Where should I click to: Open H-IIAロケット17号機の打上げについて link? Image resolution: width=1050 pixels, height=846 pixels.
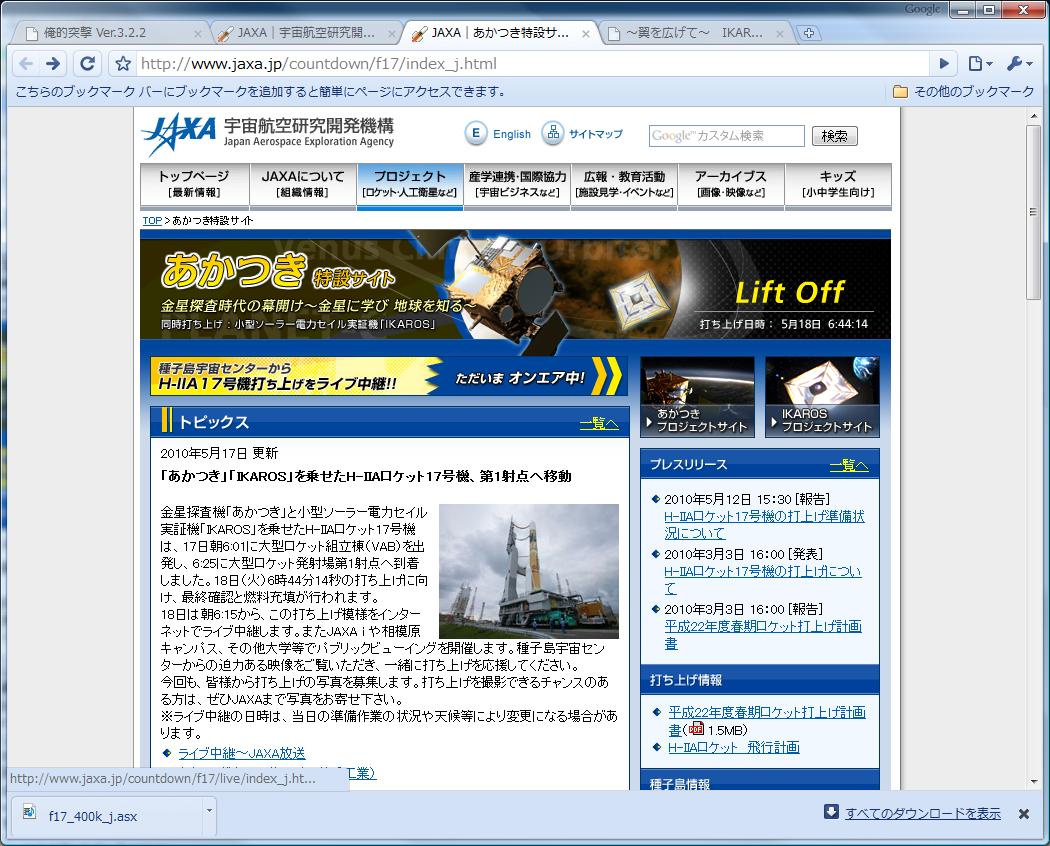(x=763, y=579)
